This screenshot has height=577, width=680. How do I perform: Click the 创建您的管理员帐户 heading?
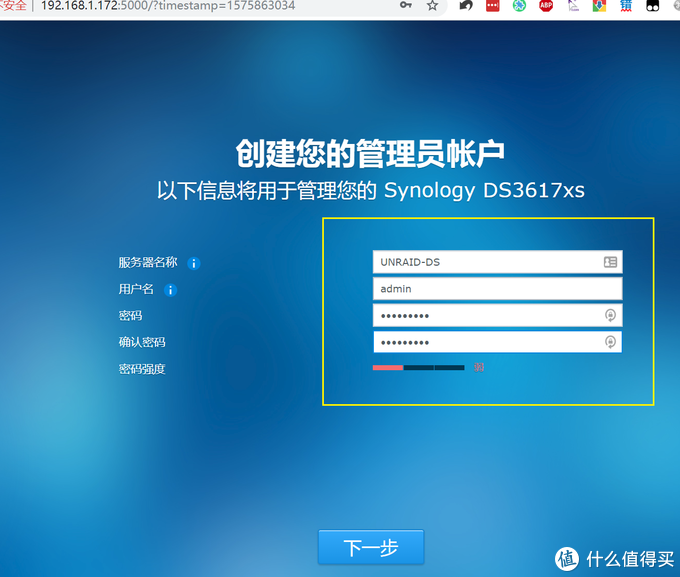[x=370, y=154]
